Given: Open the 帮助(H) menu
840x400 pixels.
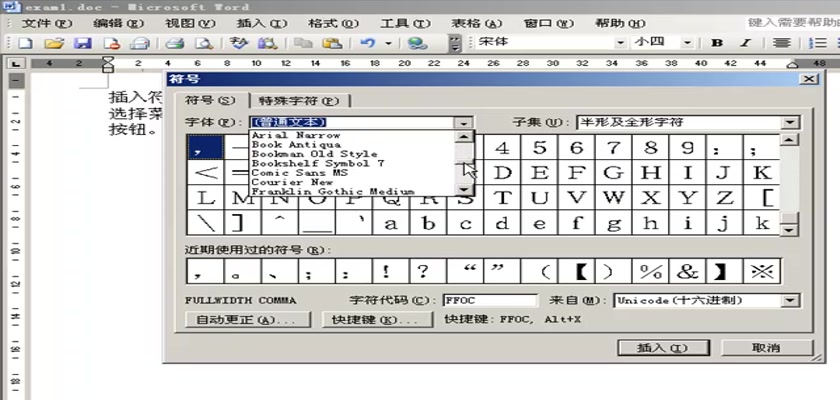Looking at the screenshot, I should pyautogui.click(x=620, y=24).
